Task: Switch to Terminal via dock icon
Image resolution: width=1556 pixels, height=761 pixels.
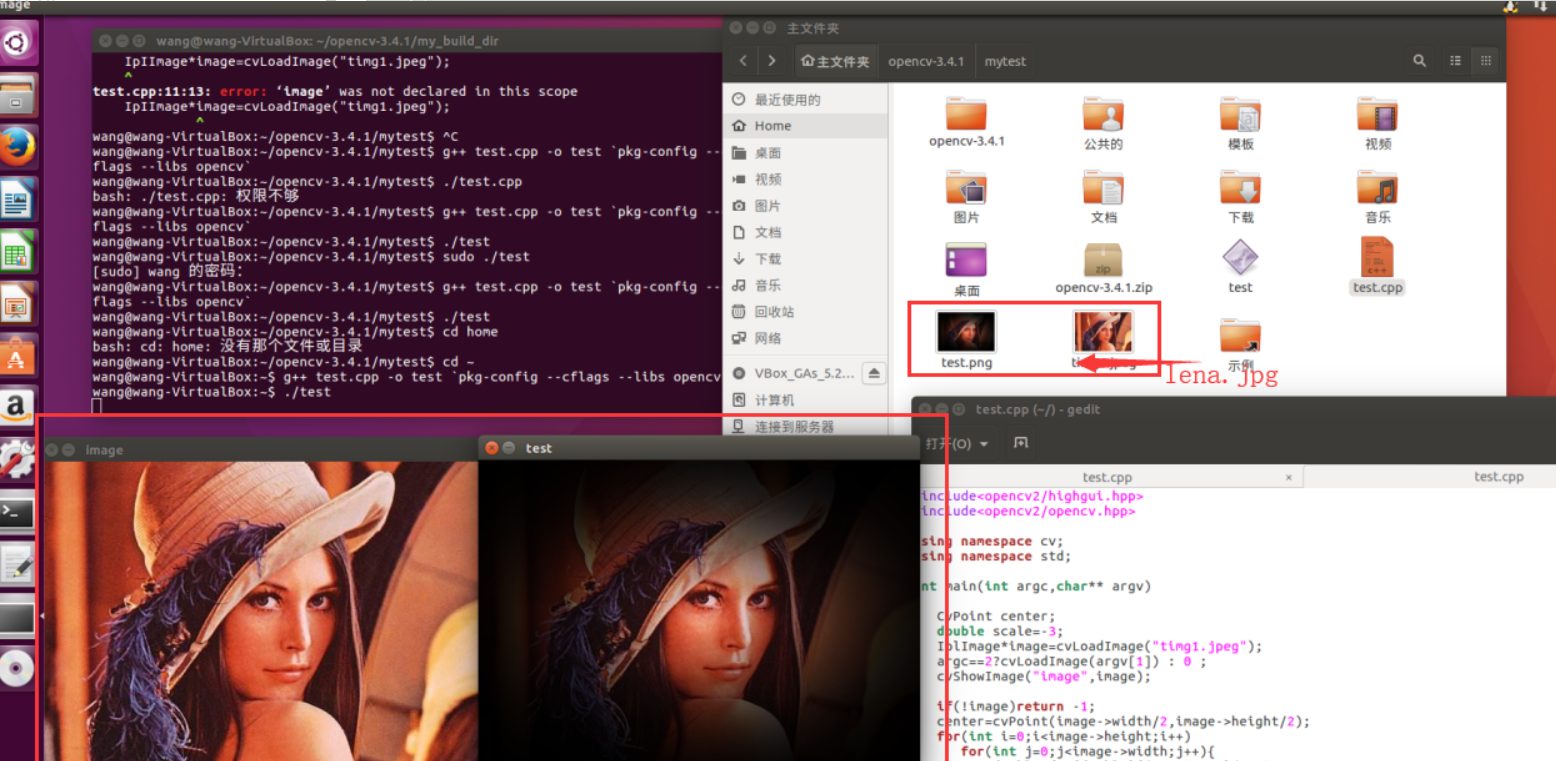Action: (18, 512)
